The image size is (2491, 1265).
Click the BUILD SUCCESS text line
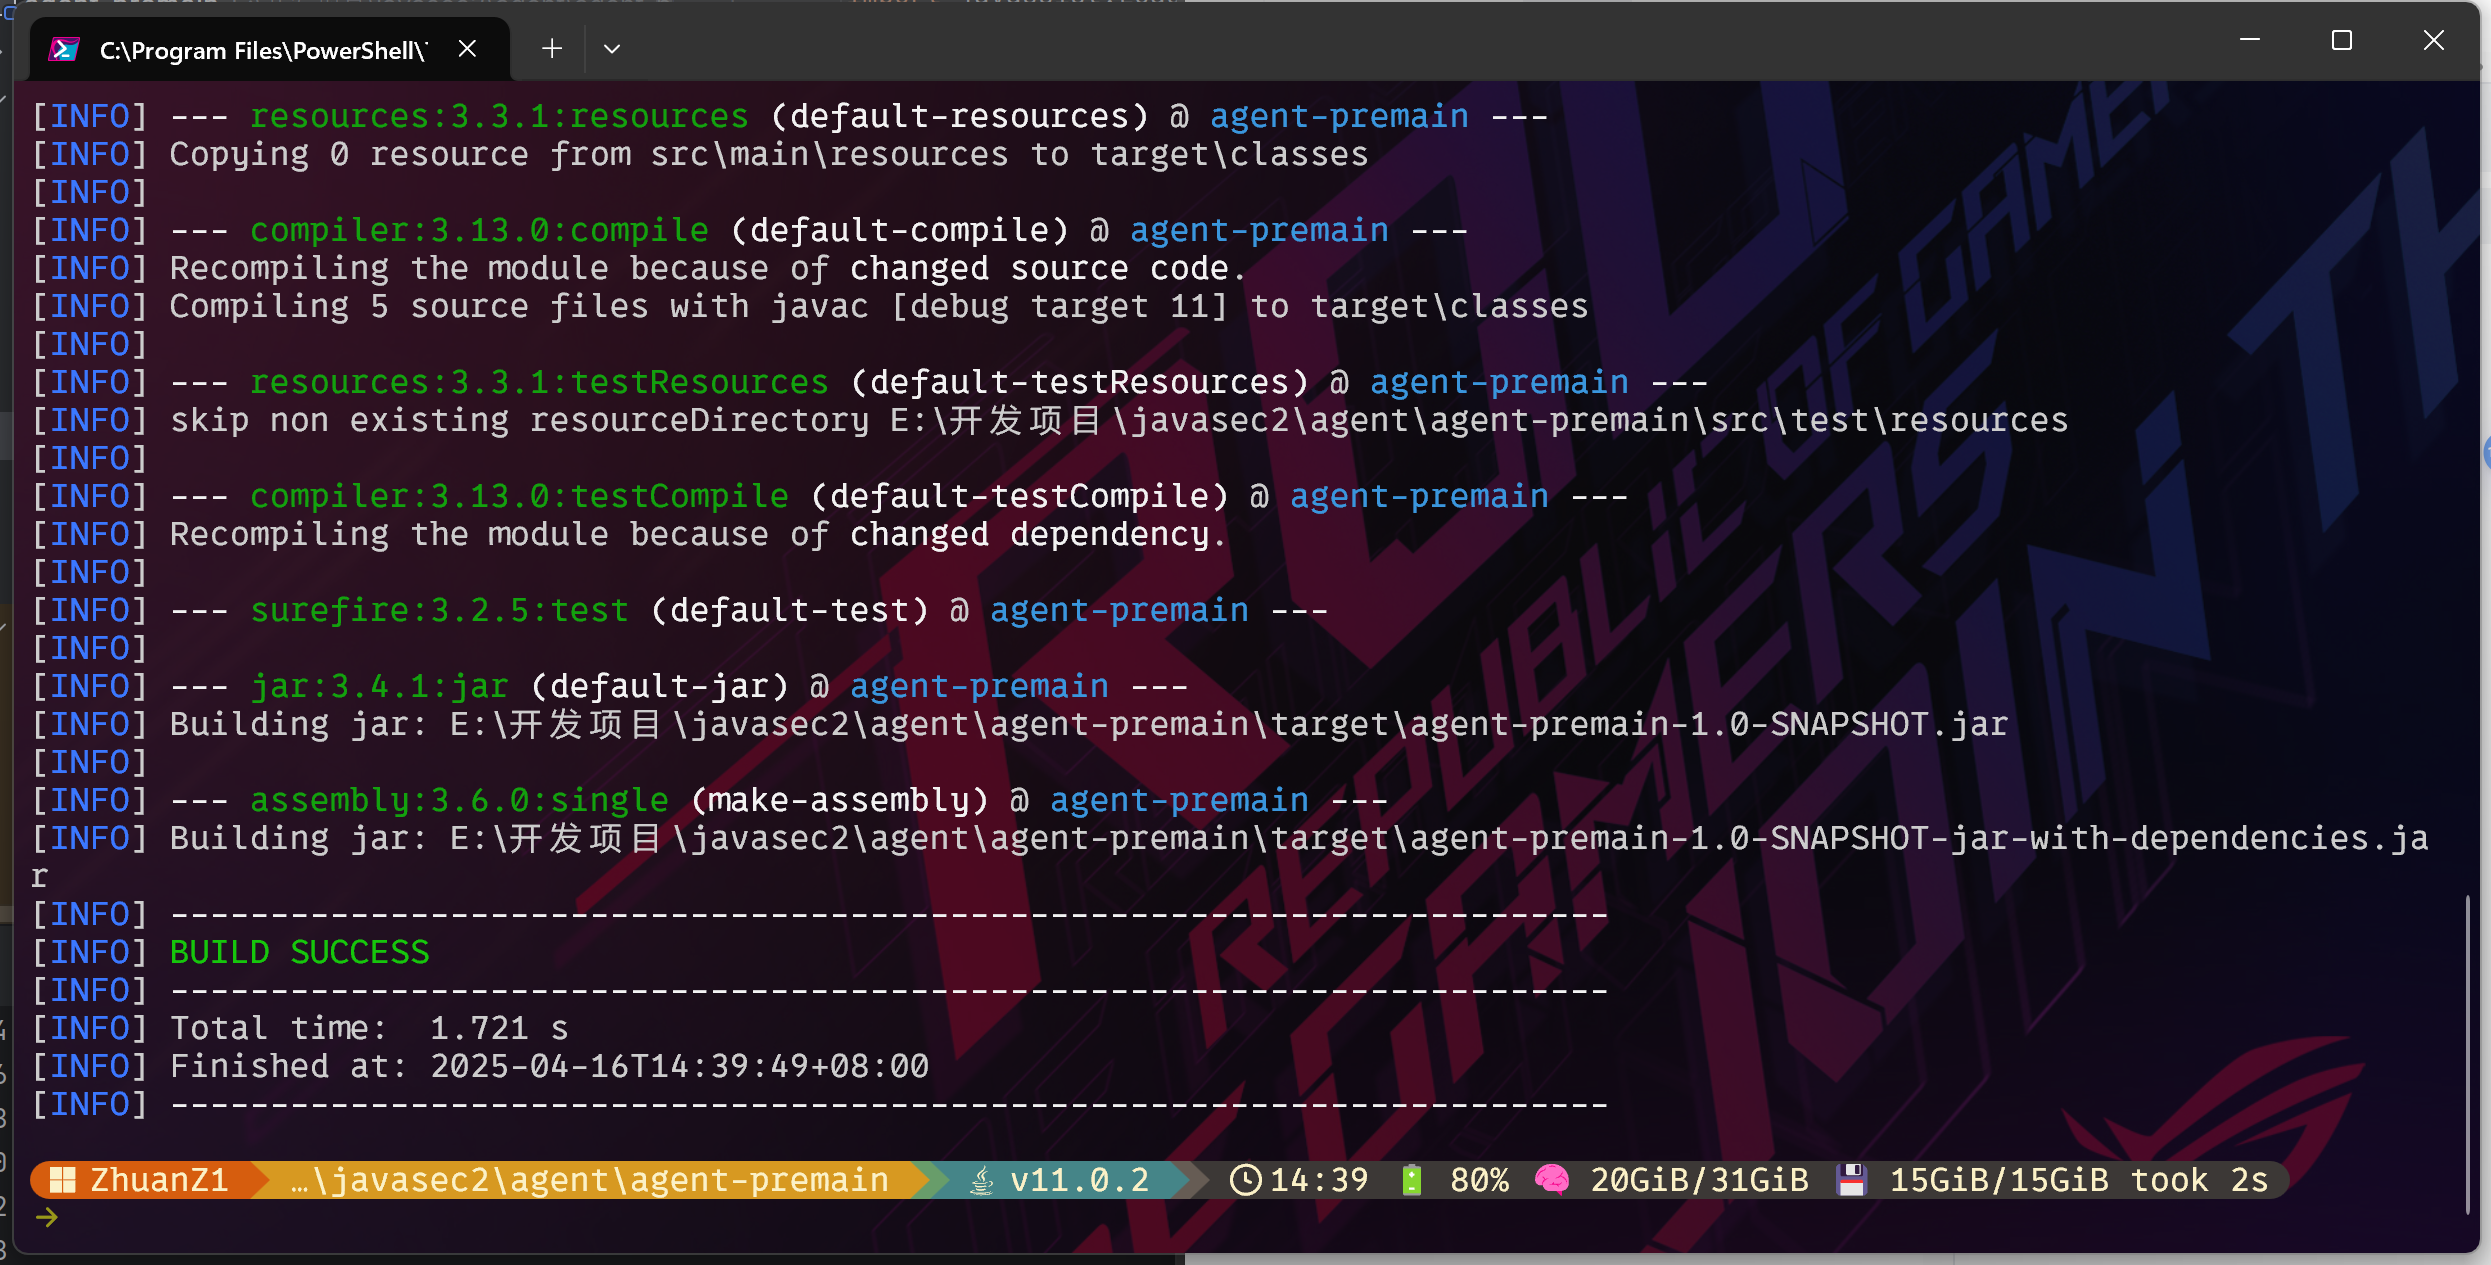pyautogui.click(x=299, y=952)
